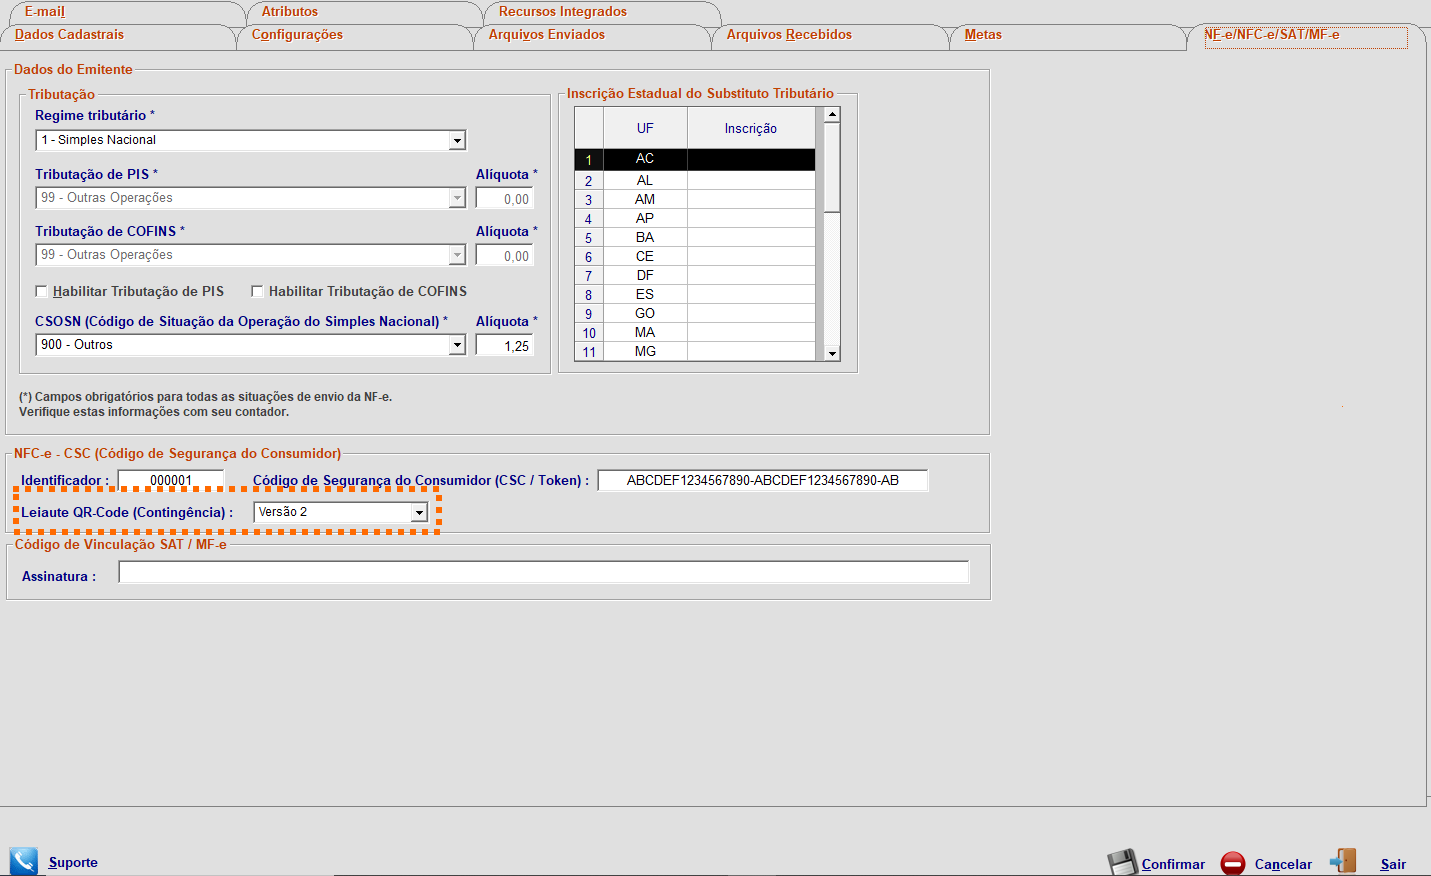This screenshot has width=1431, height=876.
Task: Enable Habilitar Tributação de COFINS checkbox
Action: (x=257, y=291)
